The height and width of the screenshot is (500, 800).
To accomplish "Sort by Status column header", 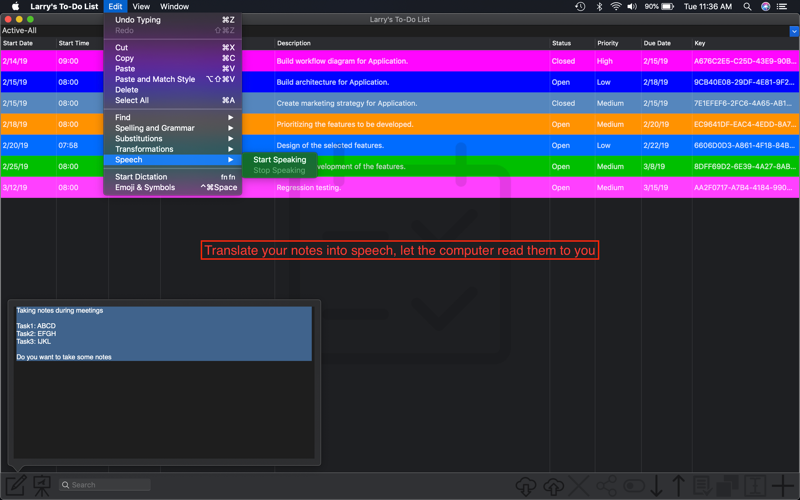I will click(572, 43).
